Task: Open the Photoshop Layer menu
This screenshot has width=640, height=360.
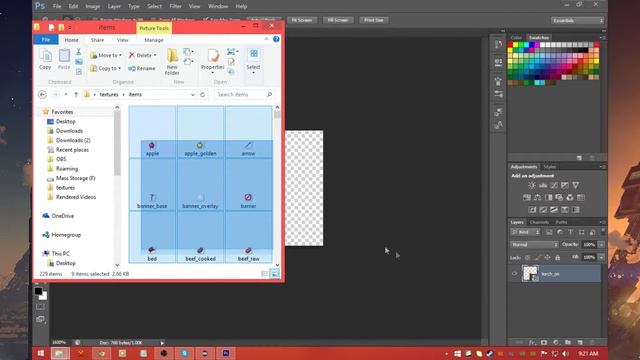Action: [114, 6]
